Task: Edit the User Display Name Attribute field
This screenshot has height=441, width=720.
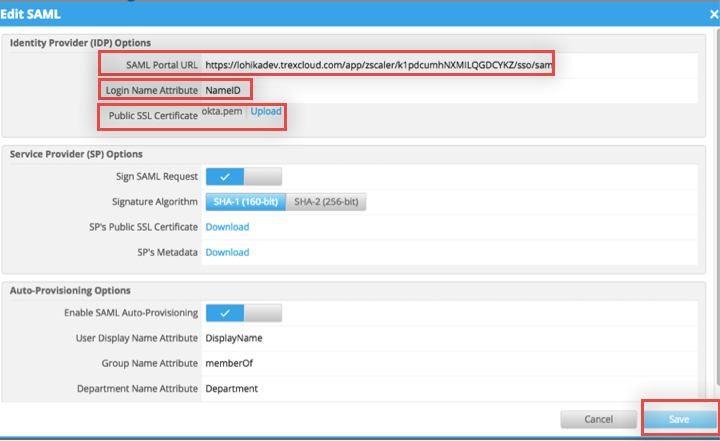Action: tap(233, 338)
